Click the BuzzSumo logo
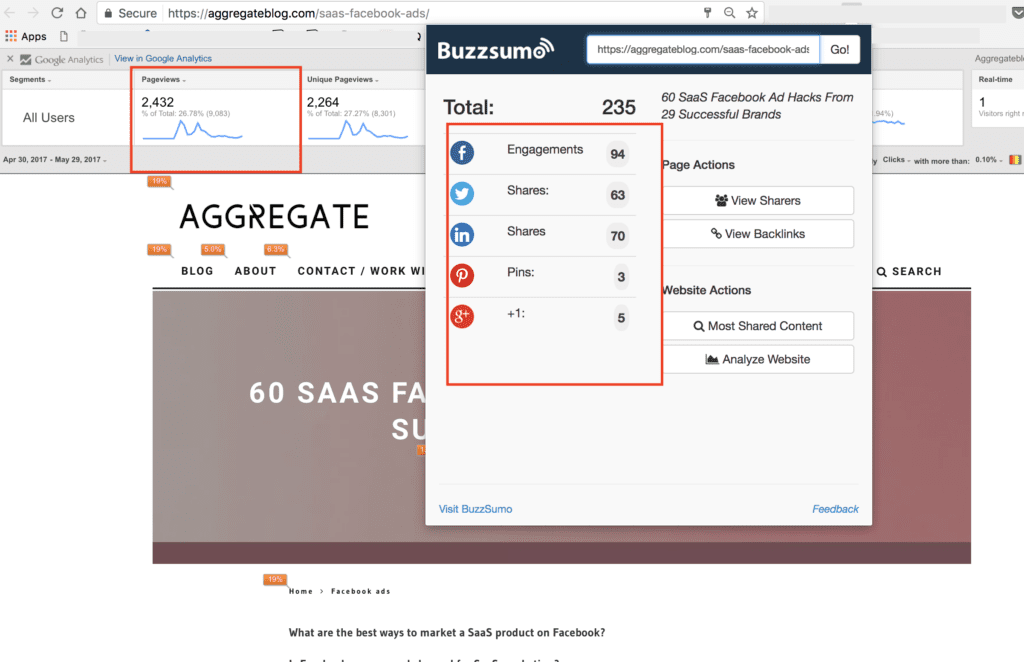The width and height of the screenshot is (1024, 662). pos(496,49)
